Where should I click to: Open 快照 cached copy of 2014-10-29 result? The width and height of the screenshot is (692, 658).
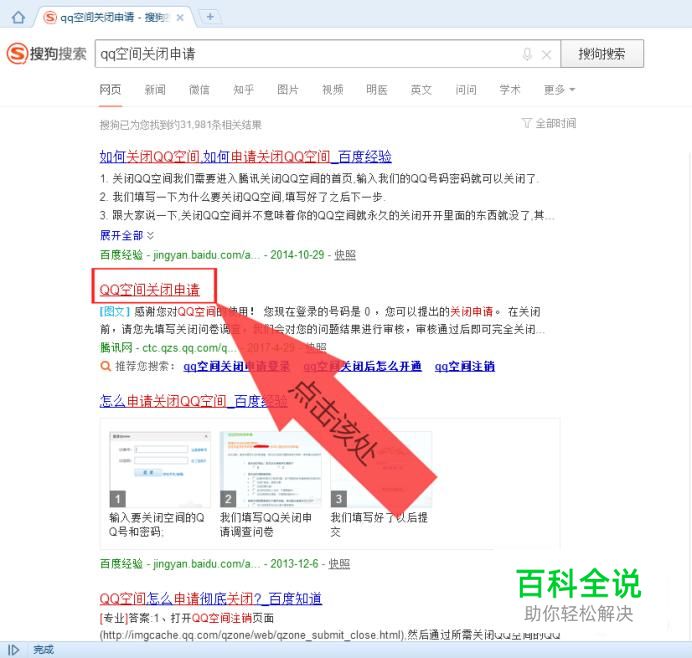pyautogui.click(x=345, y=255)
